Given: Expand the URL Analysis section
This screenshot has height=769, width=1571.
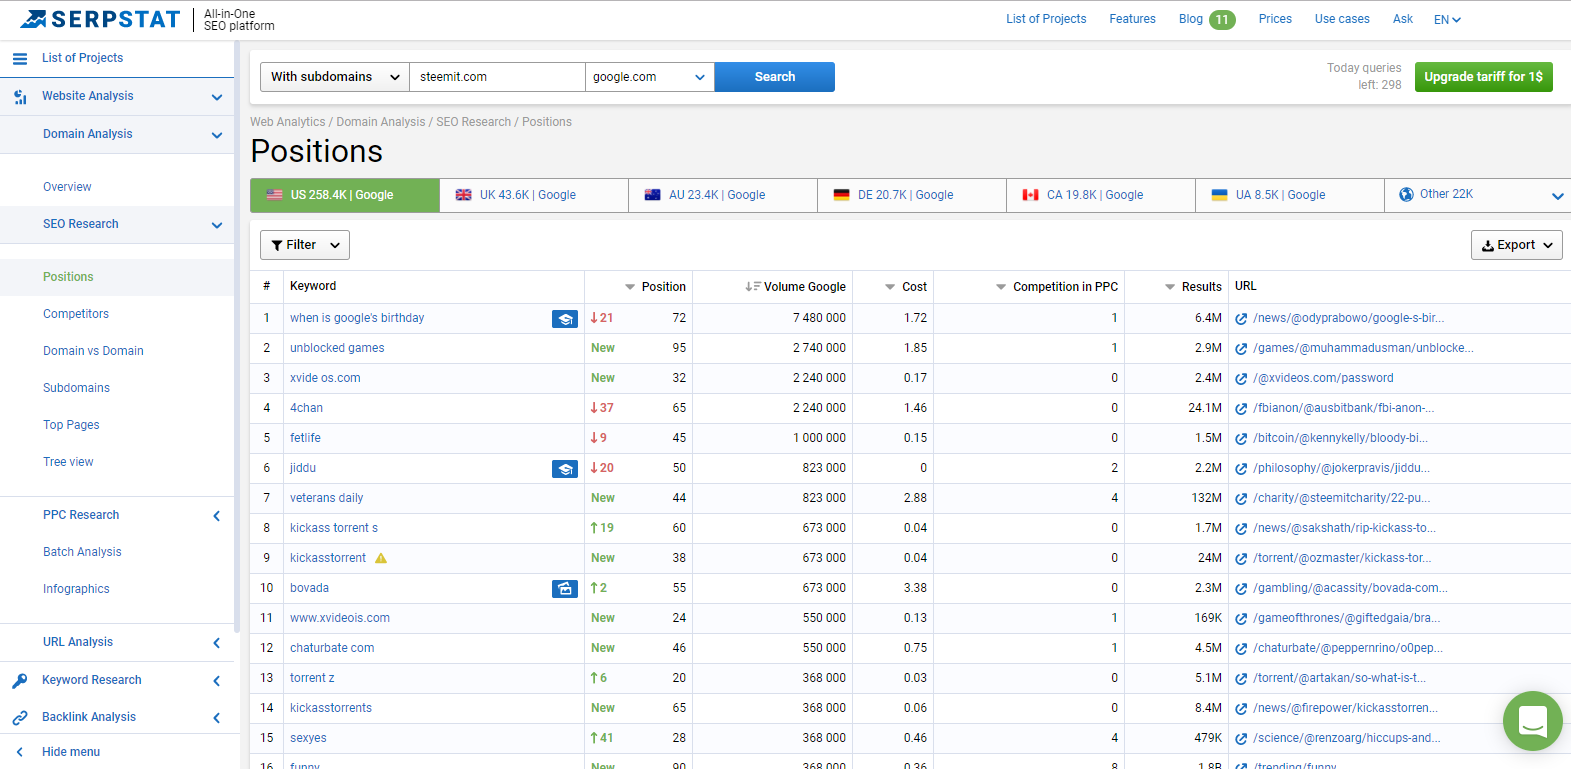Looking at the screenshot, I should coord(217,643).
